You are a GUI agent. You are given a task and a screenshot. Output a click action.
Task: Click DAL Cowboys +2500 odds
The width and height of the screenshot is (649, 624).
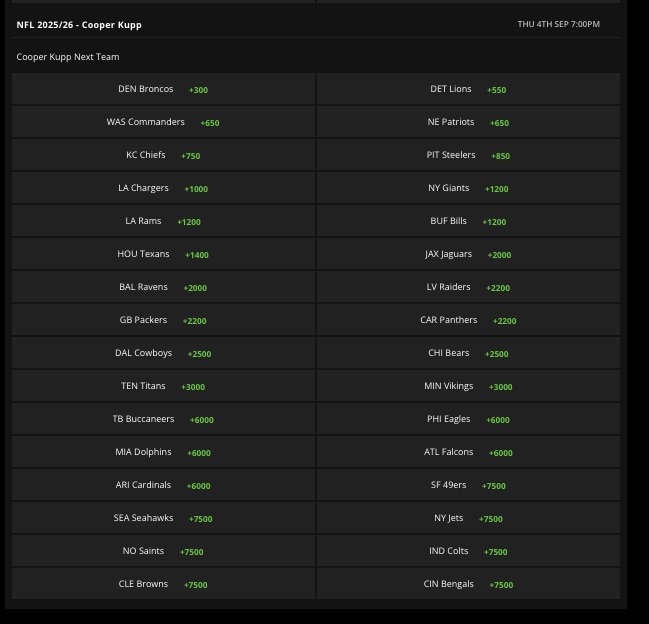click(x=163, y=353)
